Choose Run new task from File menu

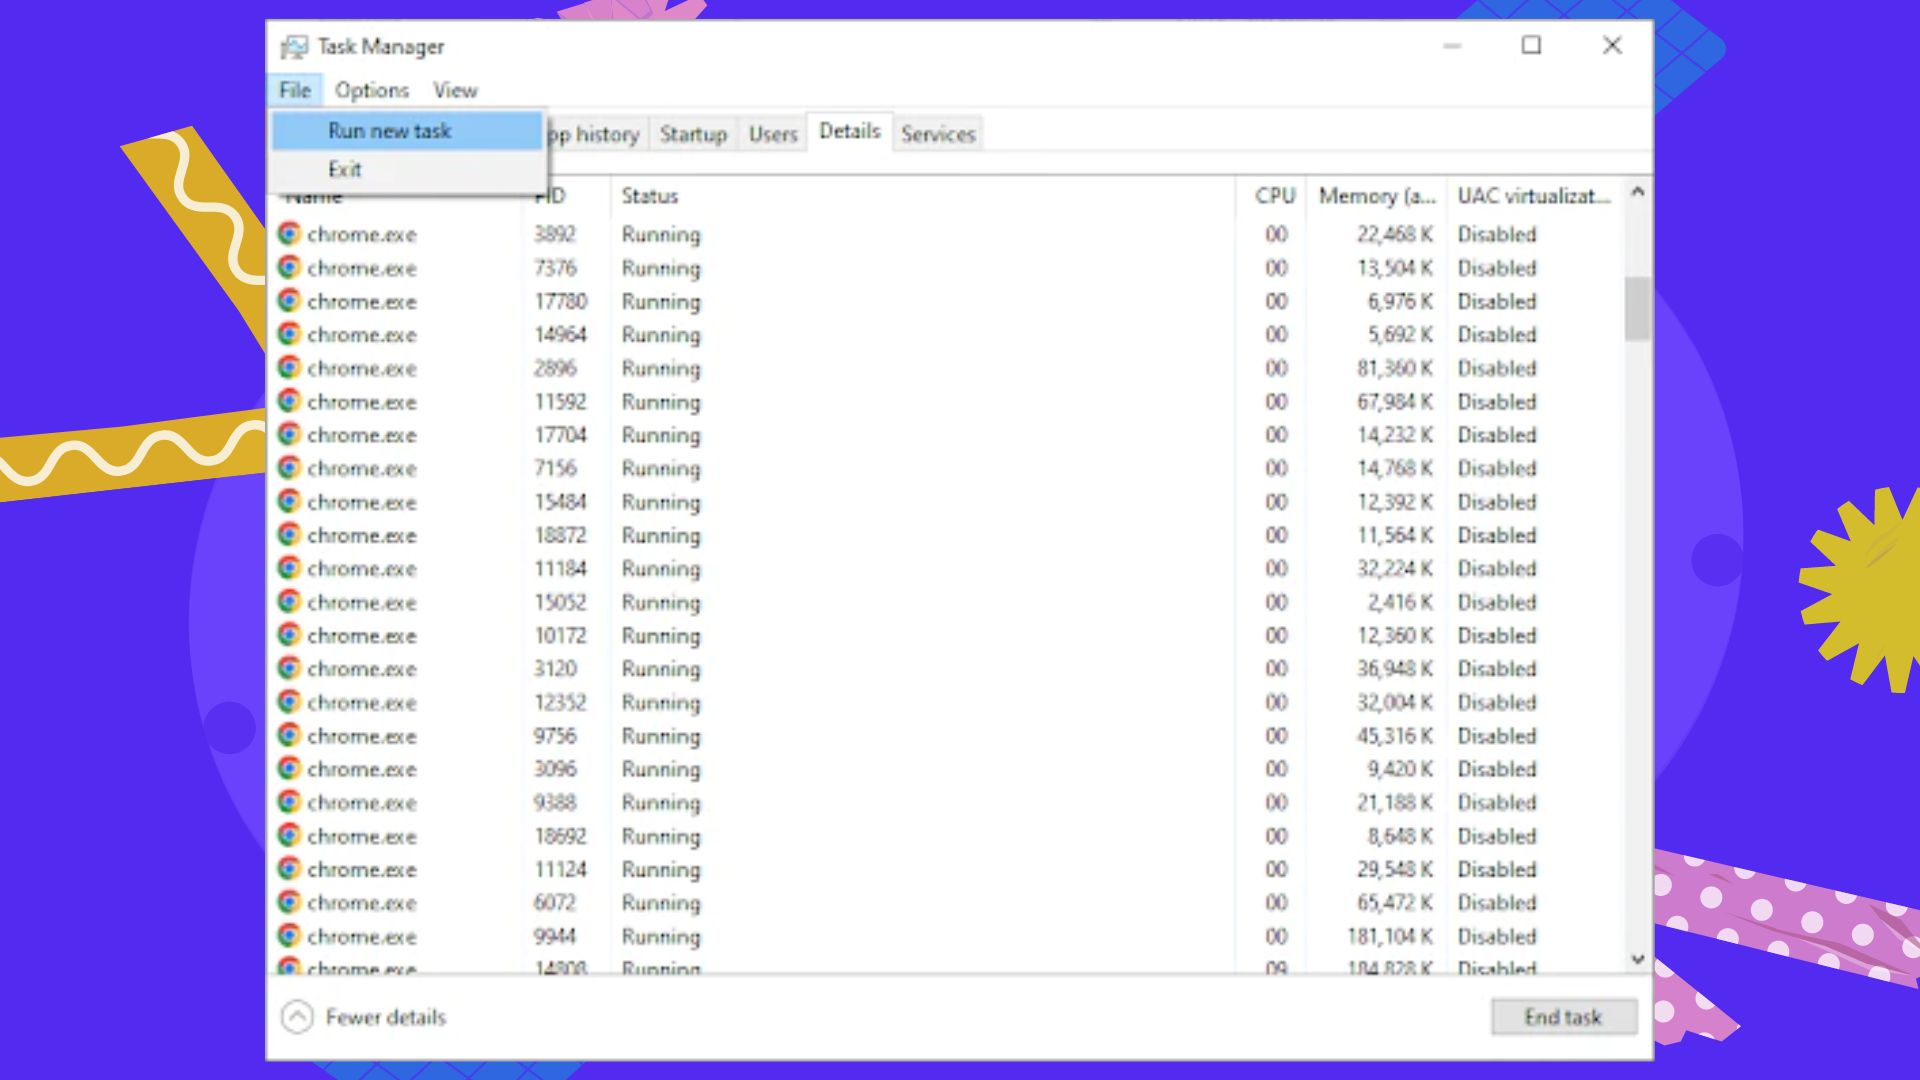(407, 131)
